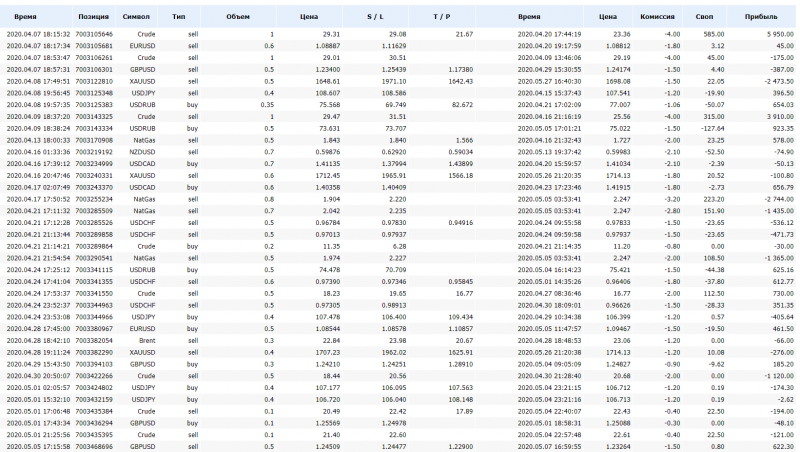Sort by the Прибыль column header
Viewport: 800px width, 452px height.
pos(761,17)
